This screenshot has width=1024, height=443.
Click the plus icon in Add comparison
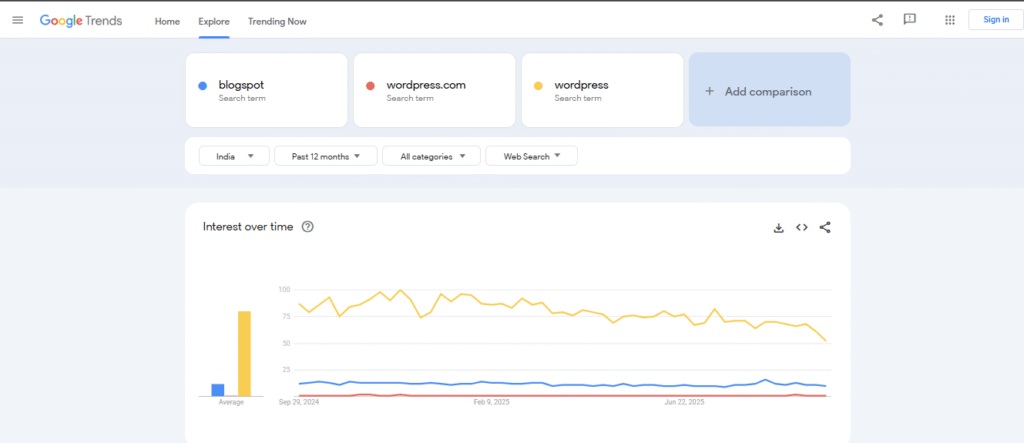click(709, 91)
